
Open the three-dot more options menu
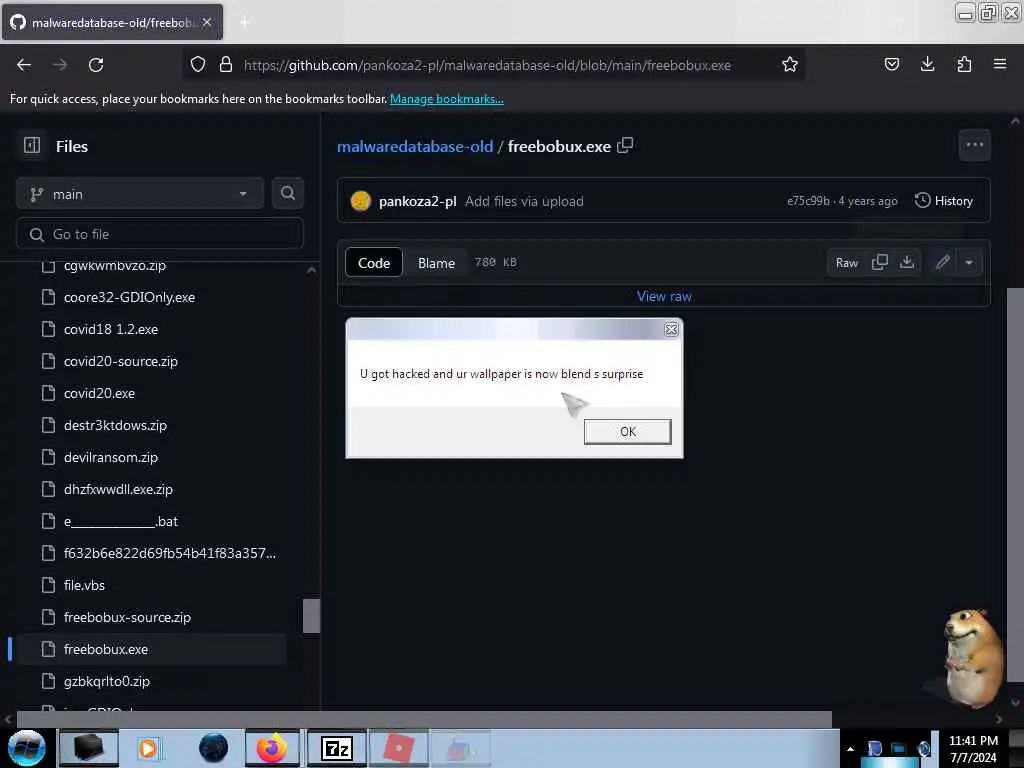coord(974,145)
